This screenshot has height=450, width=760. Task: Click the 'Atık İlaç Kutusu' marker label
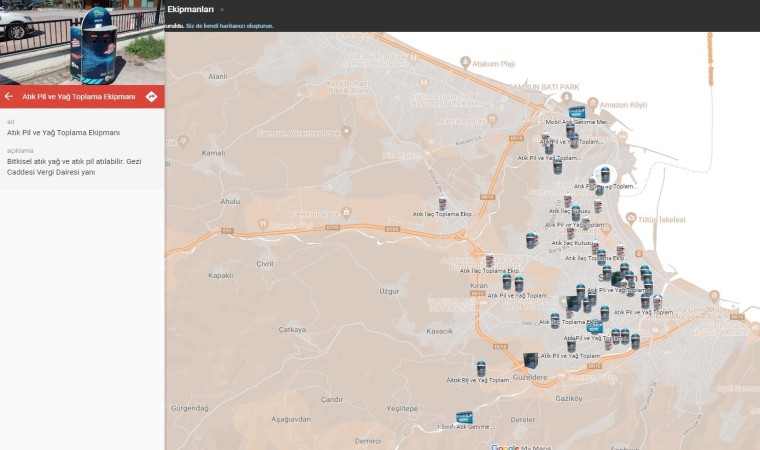[x=573, y=243]
